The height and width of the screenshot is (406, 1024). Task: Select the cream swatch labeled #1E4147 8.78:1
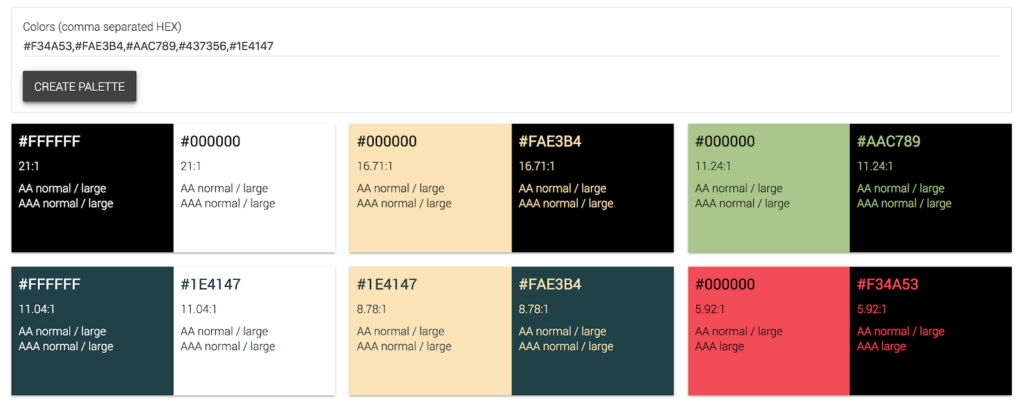tap(430, 331)
